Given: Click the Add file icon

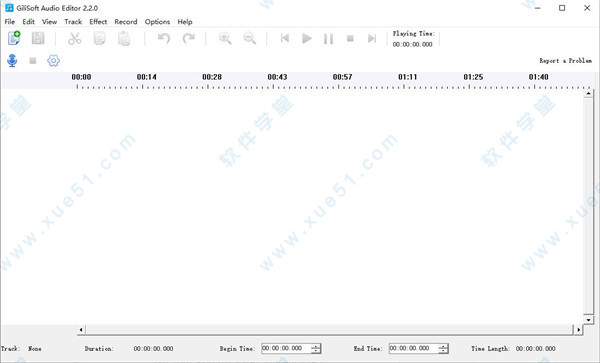Looking at the screenshot, I should [14, 38].
